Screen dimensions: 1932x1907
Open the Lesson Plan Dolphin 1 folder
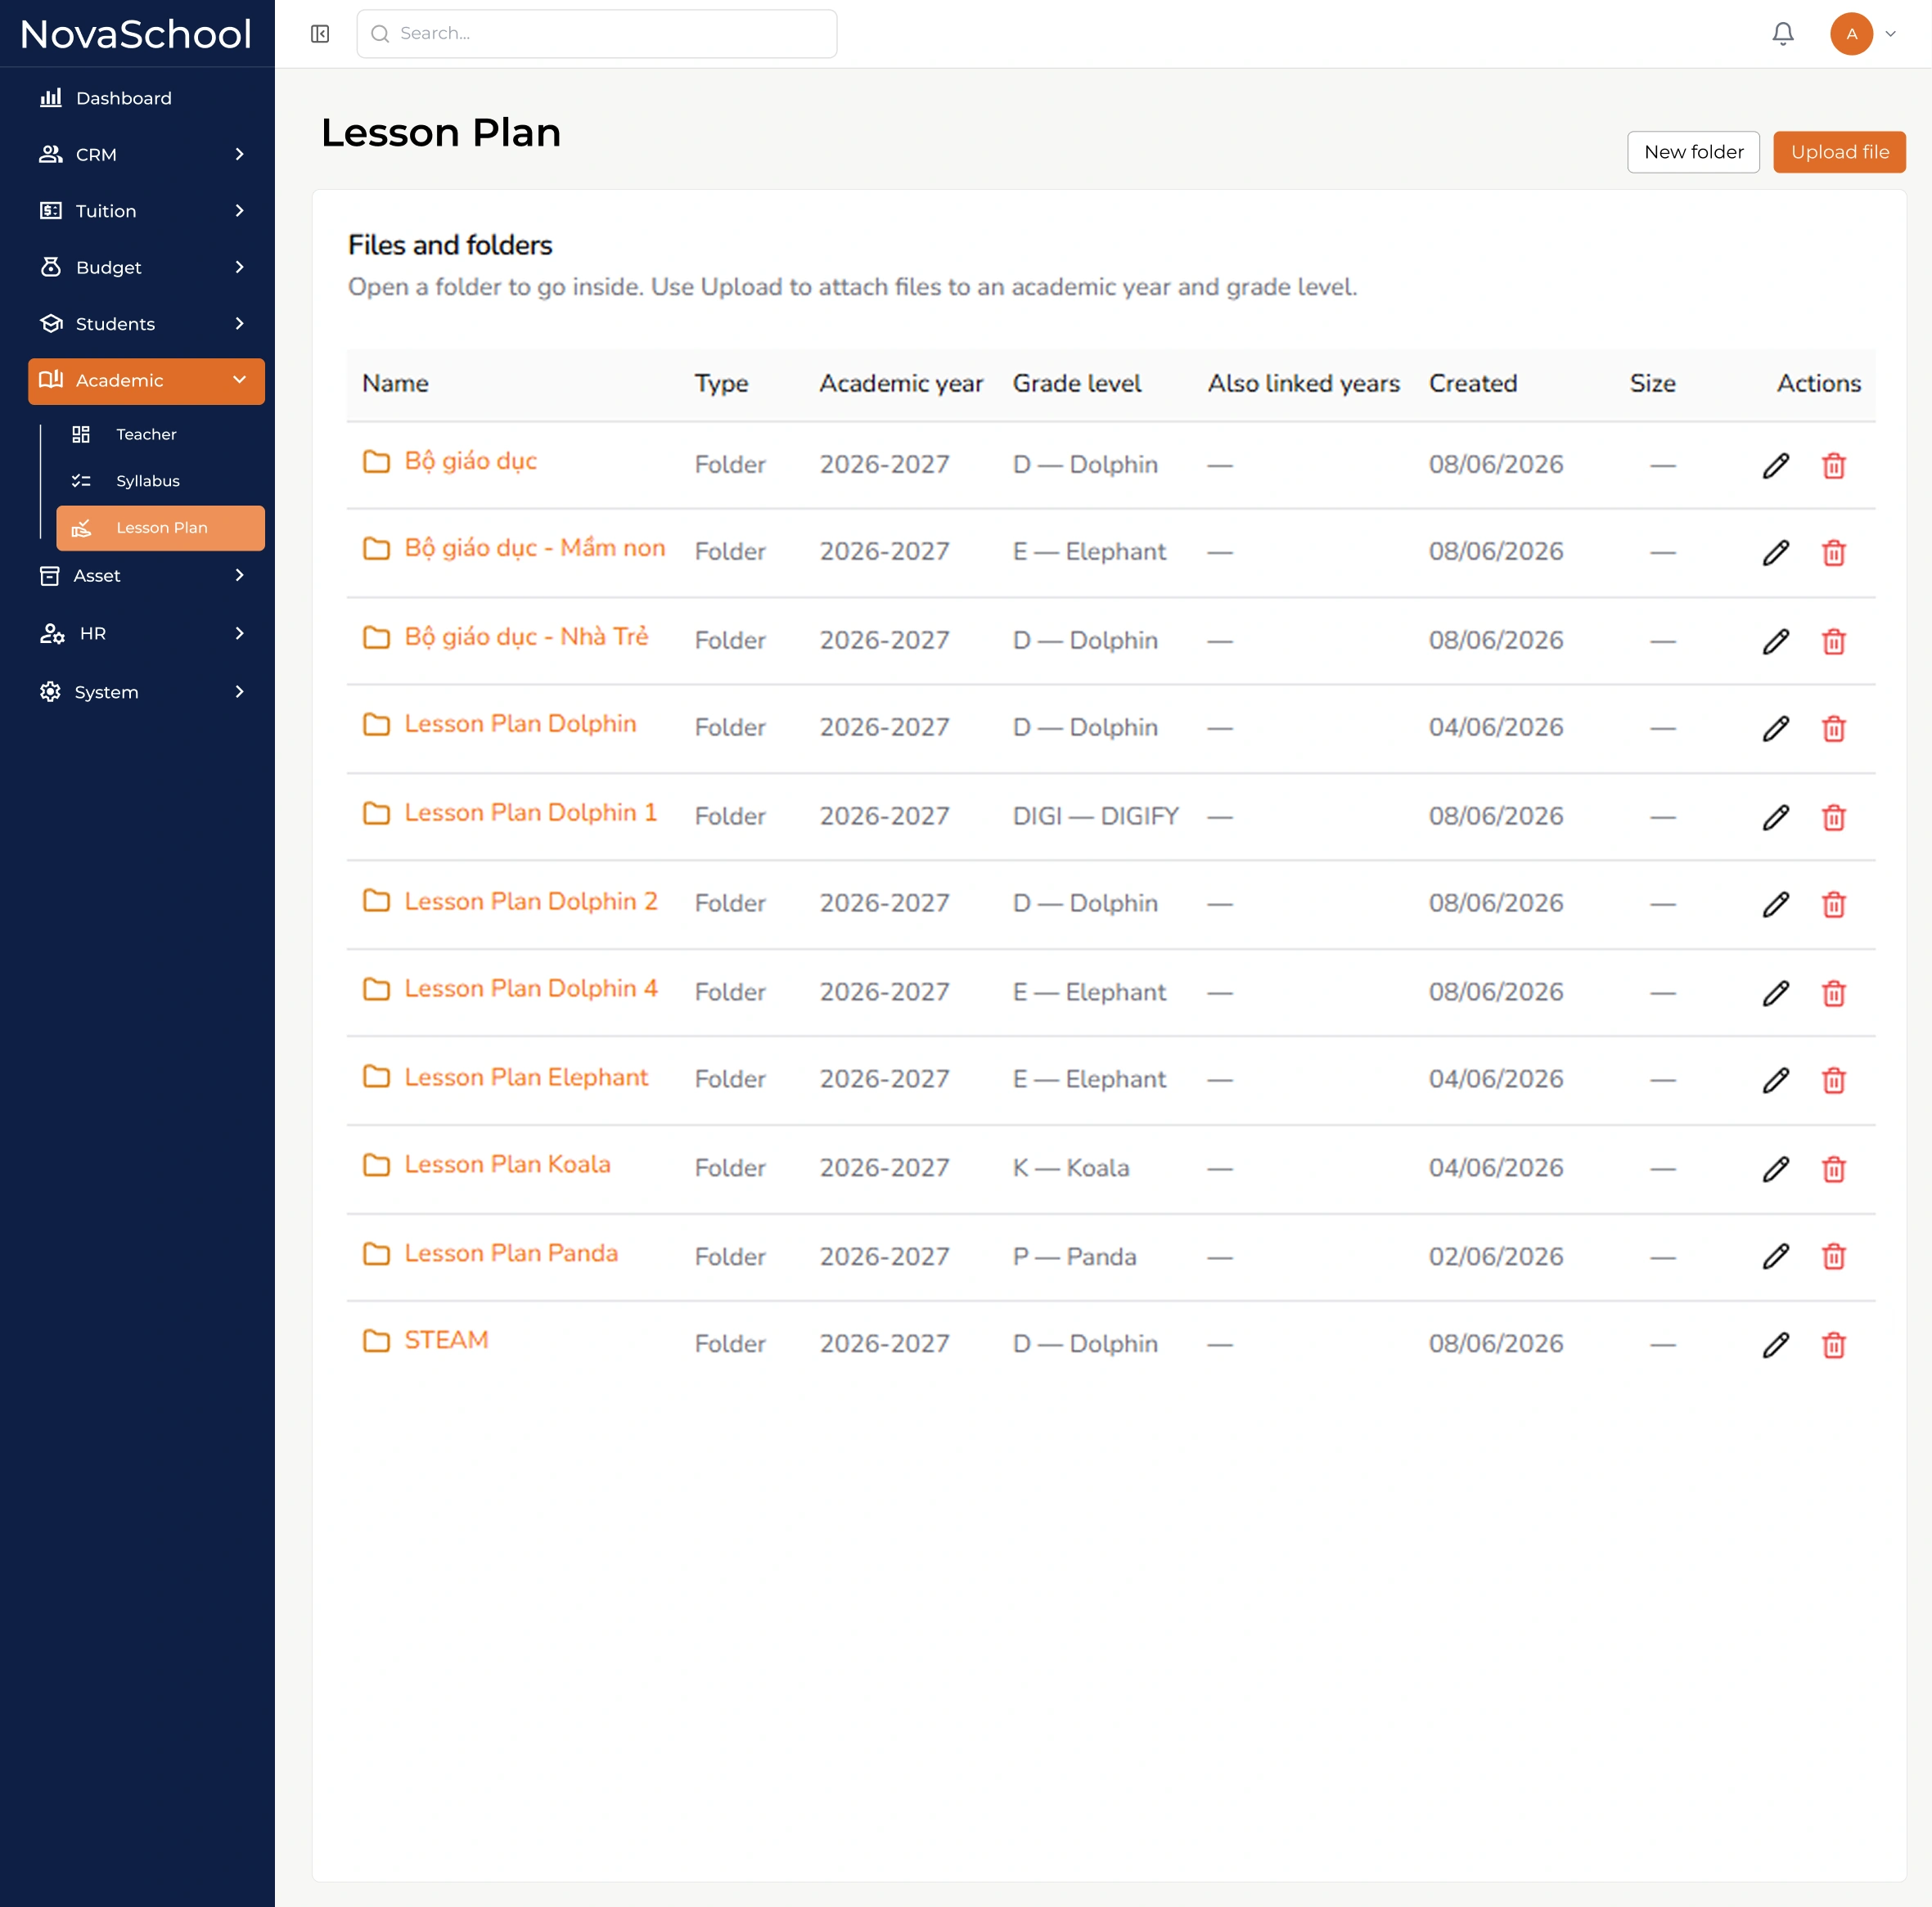530,813
